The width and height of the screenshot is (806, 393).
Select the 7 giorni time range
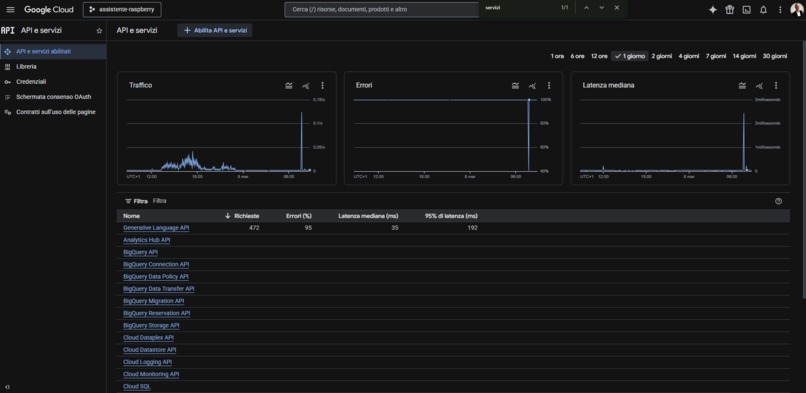(x=716, y=56)
